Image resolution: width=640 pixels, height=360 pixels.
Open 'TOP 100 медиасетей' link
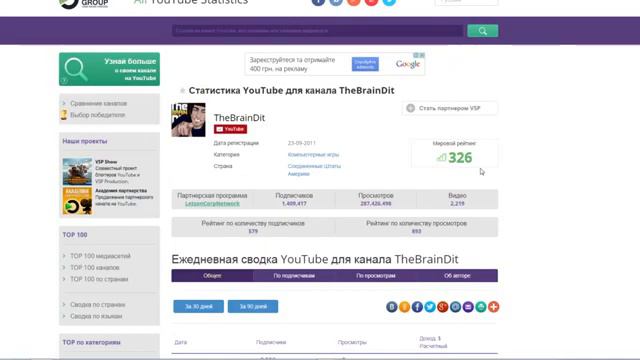(100, 256)
